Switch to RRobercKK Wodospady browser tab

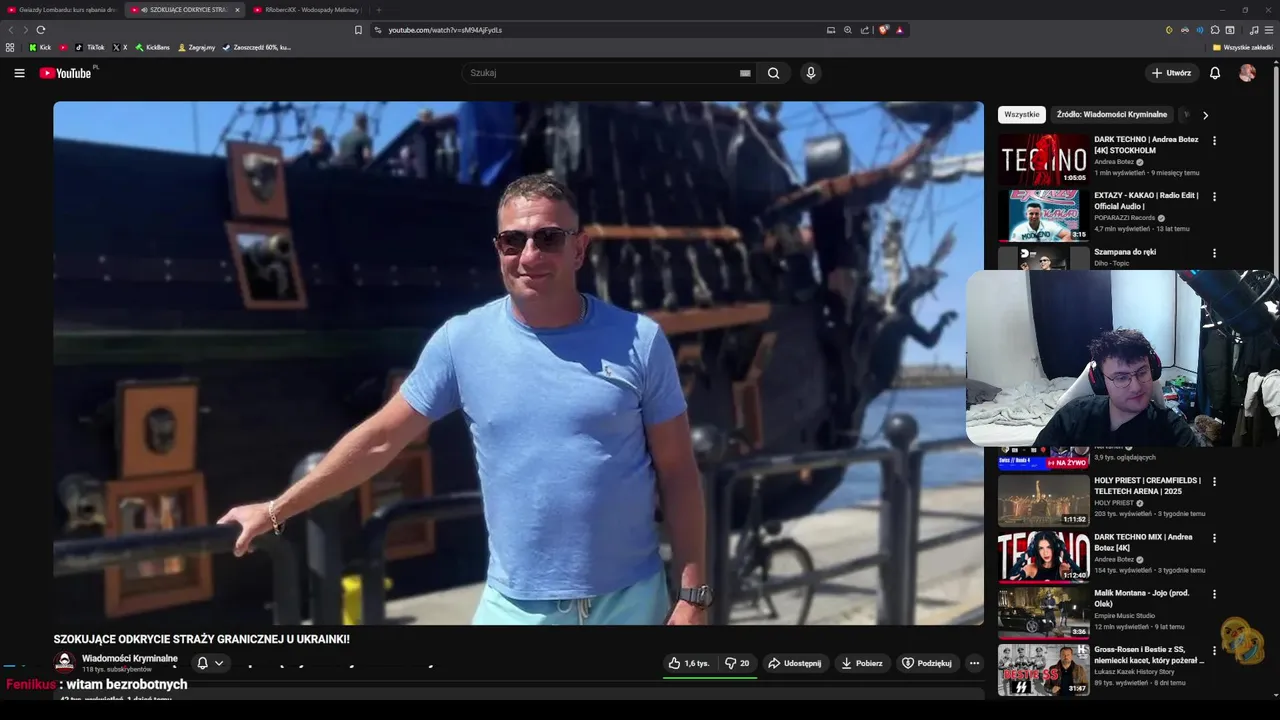[307, 9]
